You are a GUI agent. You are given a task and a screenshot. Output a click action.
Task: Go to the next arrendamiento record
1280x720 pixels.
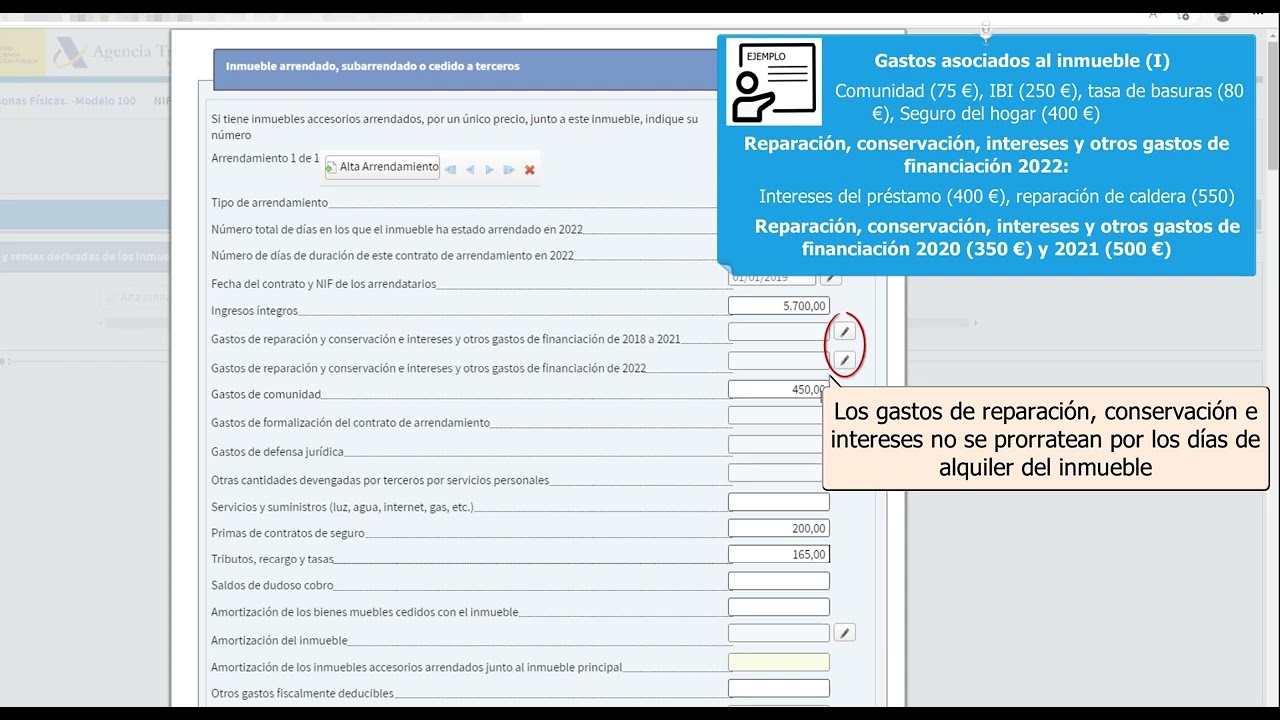click(x=490, y=170)
